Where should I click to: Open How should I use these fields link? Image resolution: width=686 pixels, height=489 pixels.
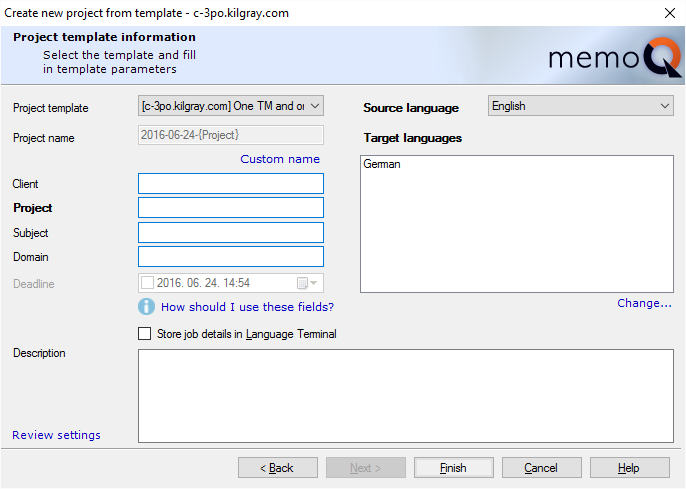[x=247, y=307]
